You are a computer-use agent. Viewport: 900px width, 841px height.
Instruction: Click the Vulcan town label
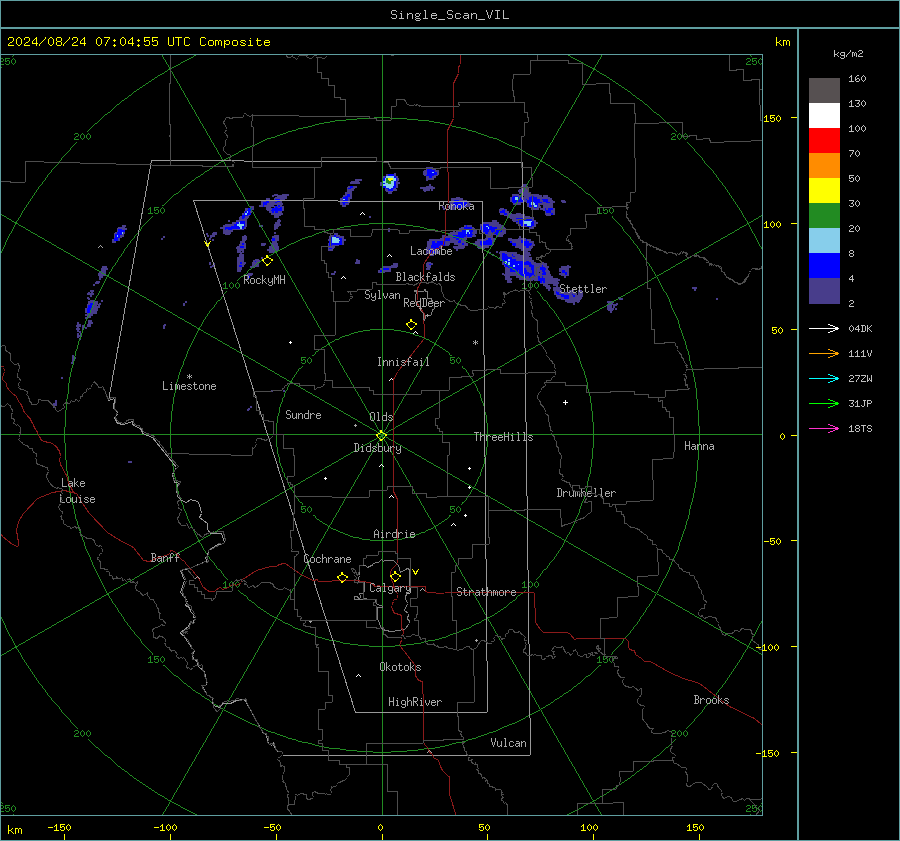point(508,743)
